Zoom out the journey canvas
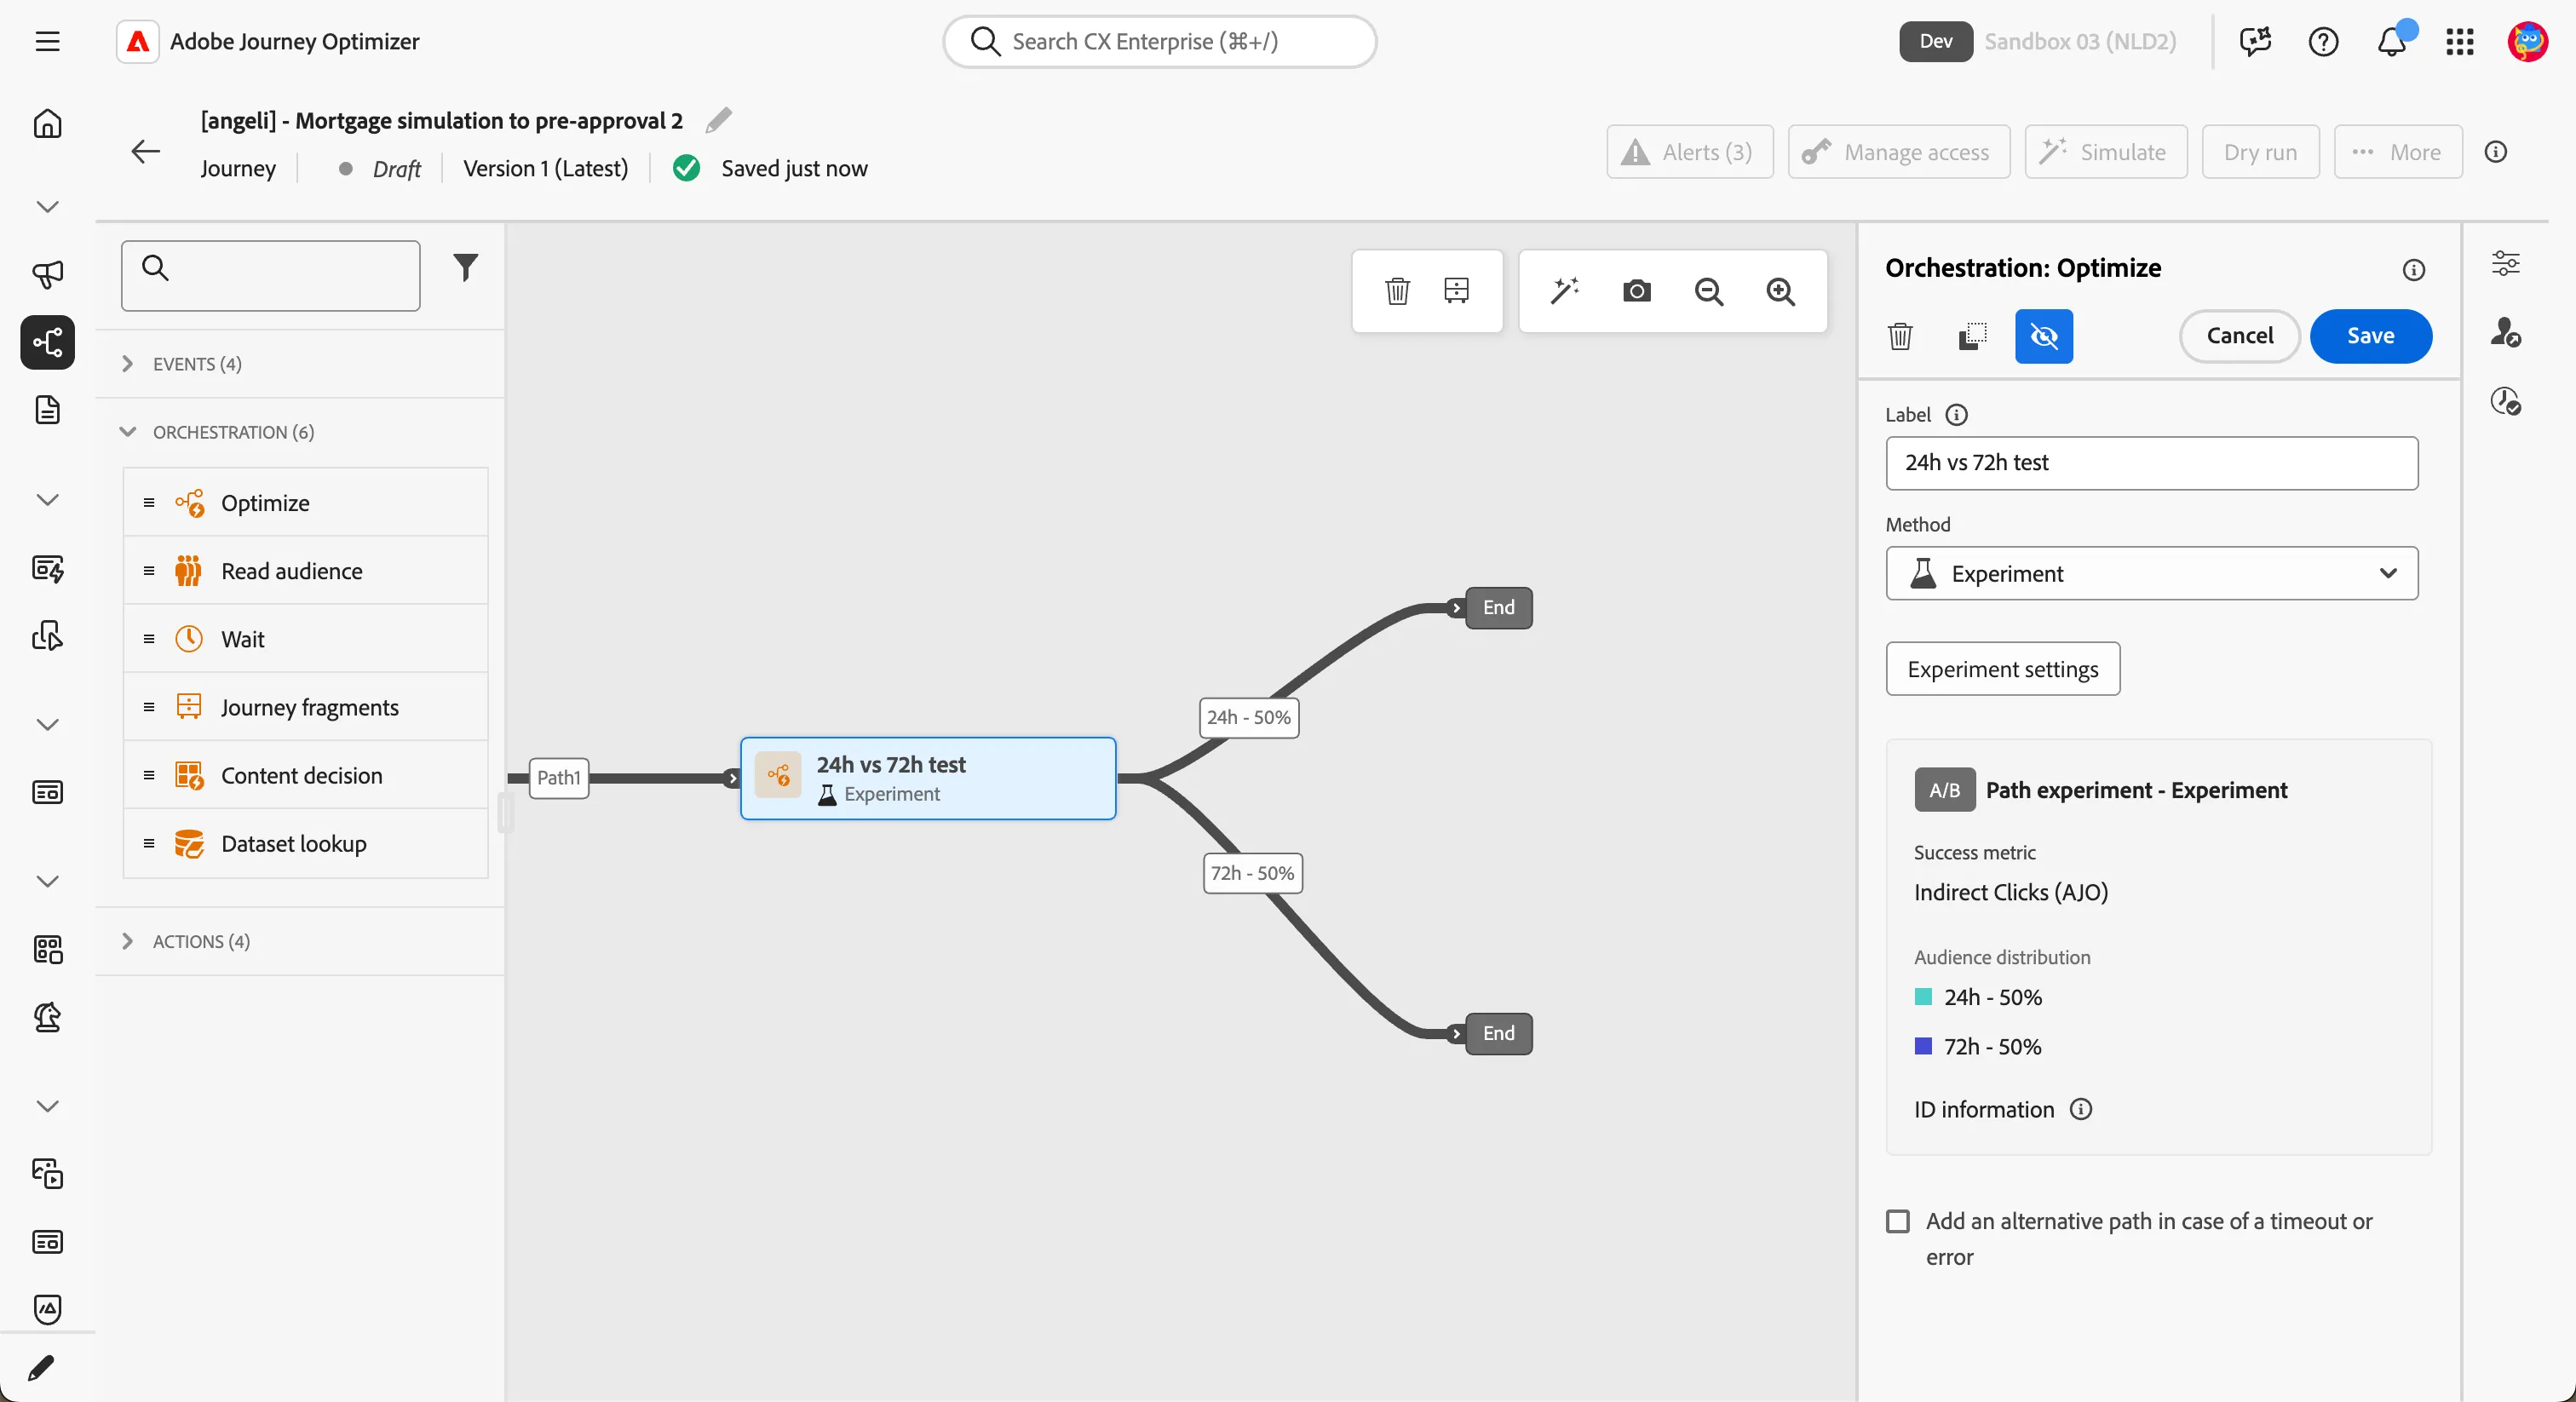The image size is (2576, 1402). click(1709, 291)
